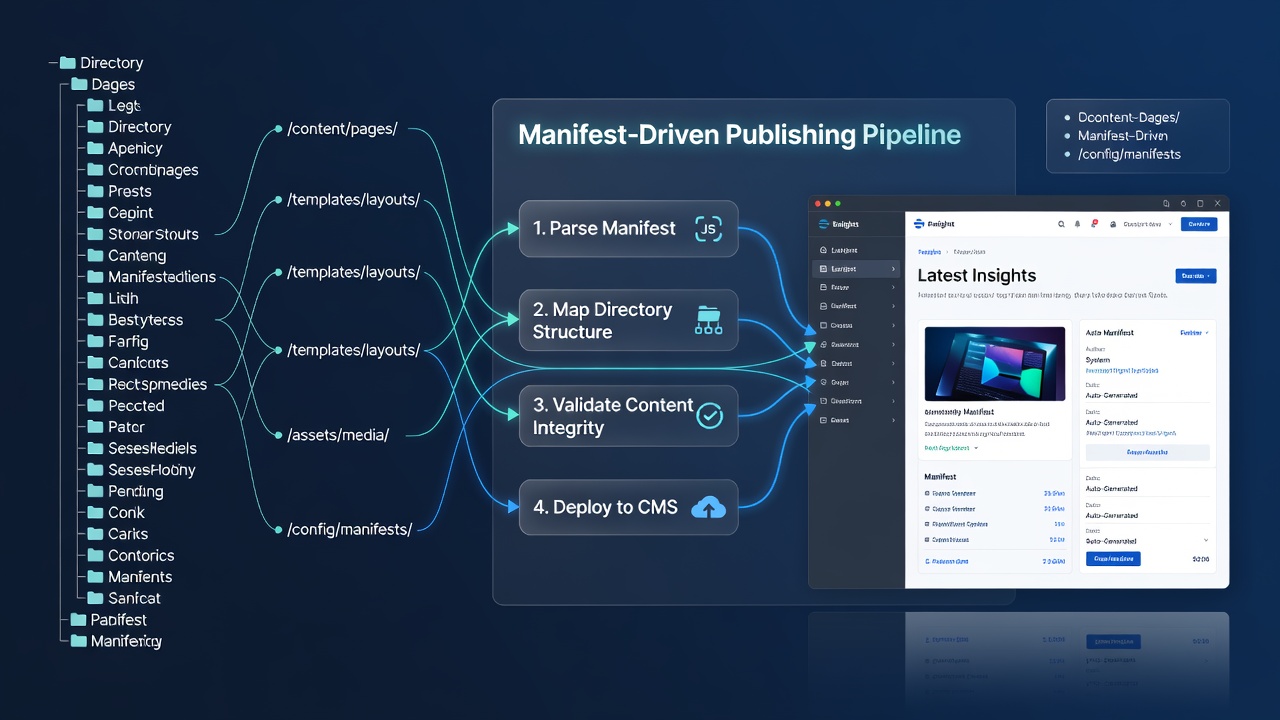1280x720 pixels.
Task: Click the wide gray button under Auto Manifest
Action: click(x=1147, y=453)
